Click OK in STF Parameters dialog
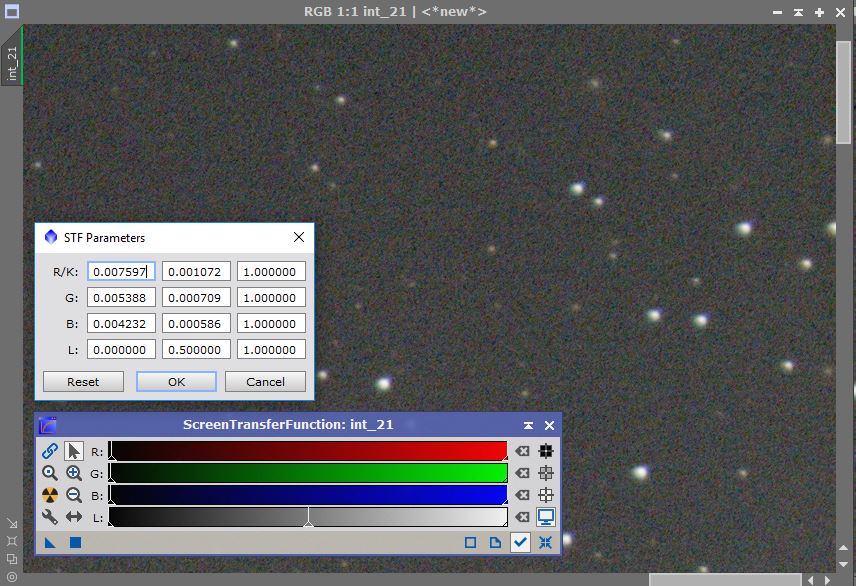The height and width of the screenshot is (586, 856). [x=176, y=382]
